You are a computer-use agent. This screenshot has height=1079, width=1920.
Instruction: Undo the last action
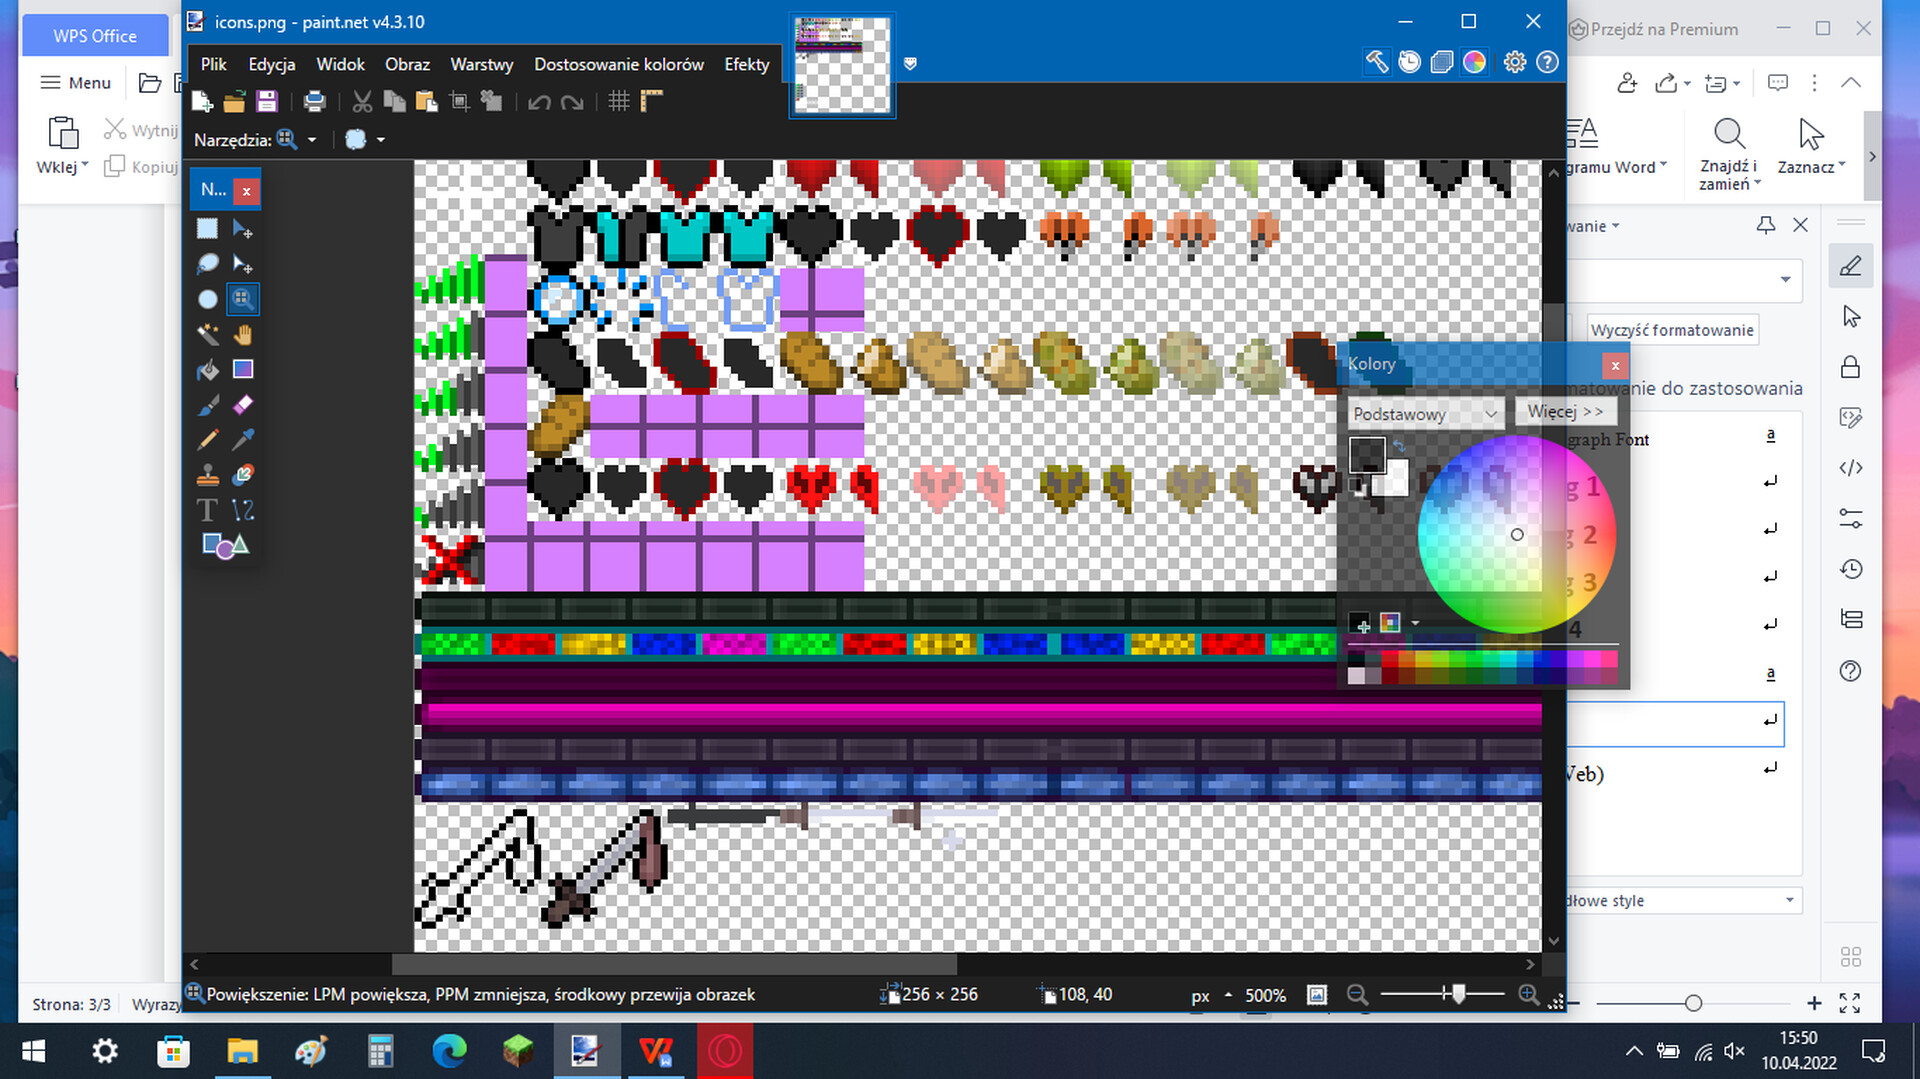click(x=540, y=101)
